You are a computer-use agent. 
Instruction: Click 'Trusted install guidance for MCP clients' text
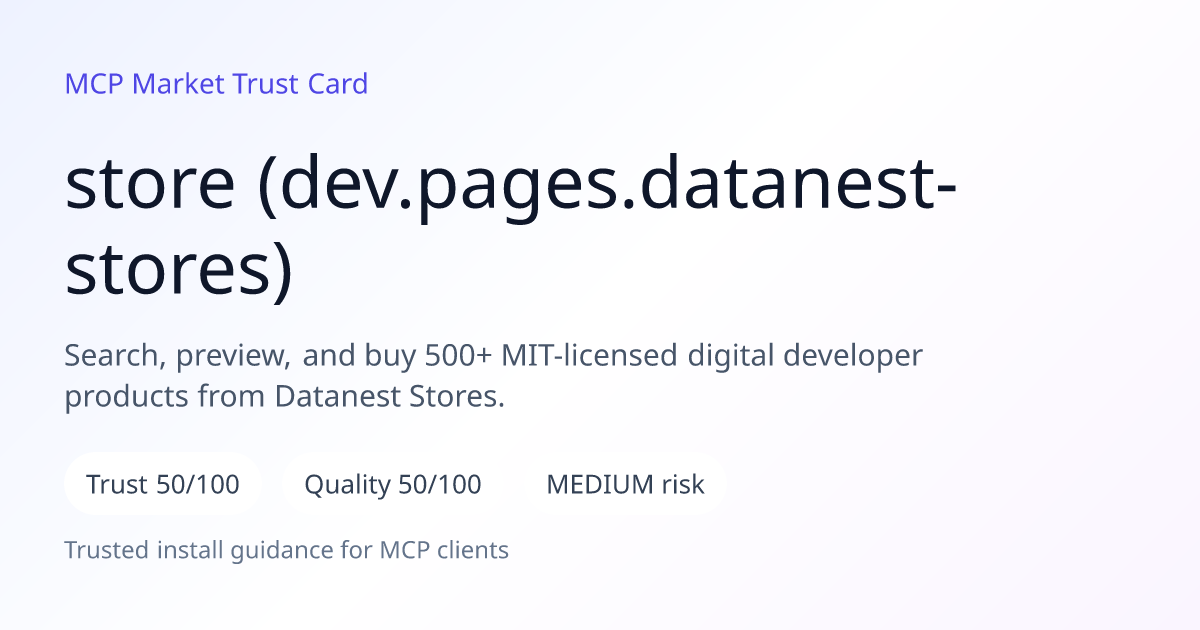(x=287, y=550)
